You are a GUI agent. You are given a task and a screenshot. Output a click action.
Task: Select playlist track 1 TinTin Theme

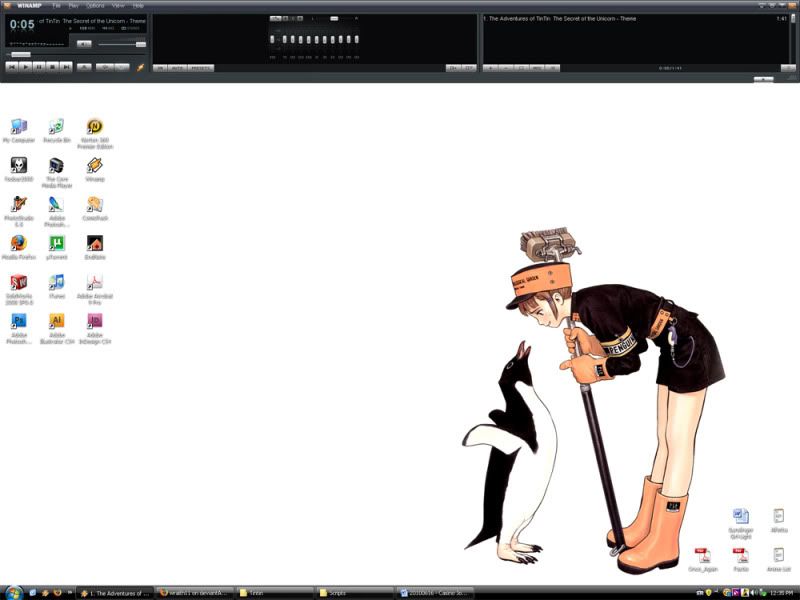pyautogui.click(x=635, y=18)
